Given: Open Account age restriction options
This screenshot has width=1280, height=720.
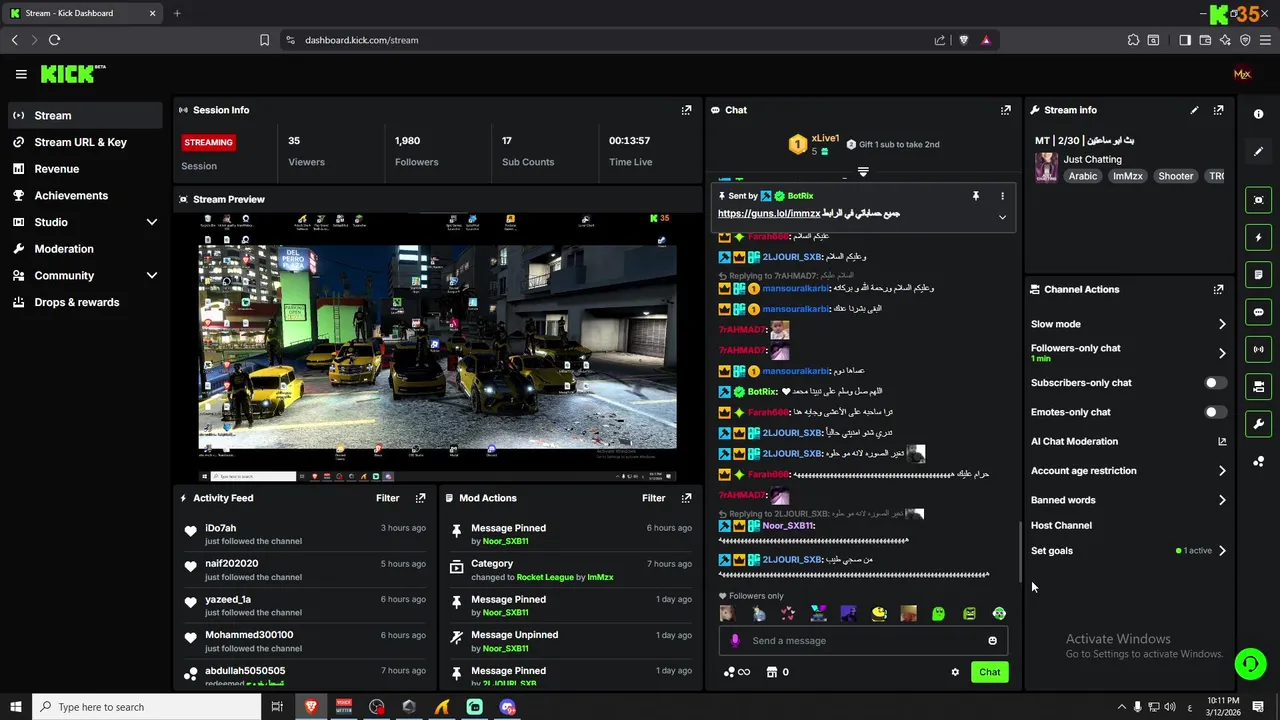Looking at the screenshot, I should [x=1129, y=471].
